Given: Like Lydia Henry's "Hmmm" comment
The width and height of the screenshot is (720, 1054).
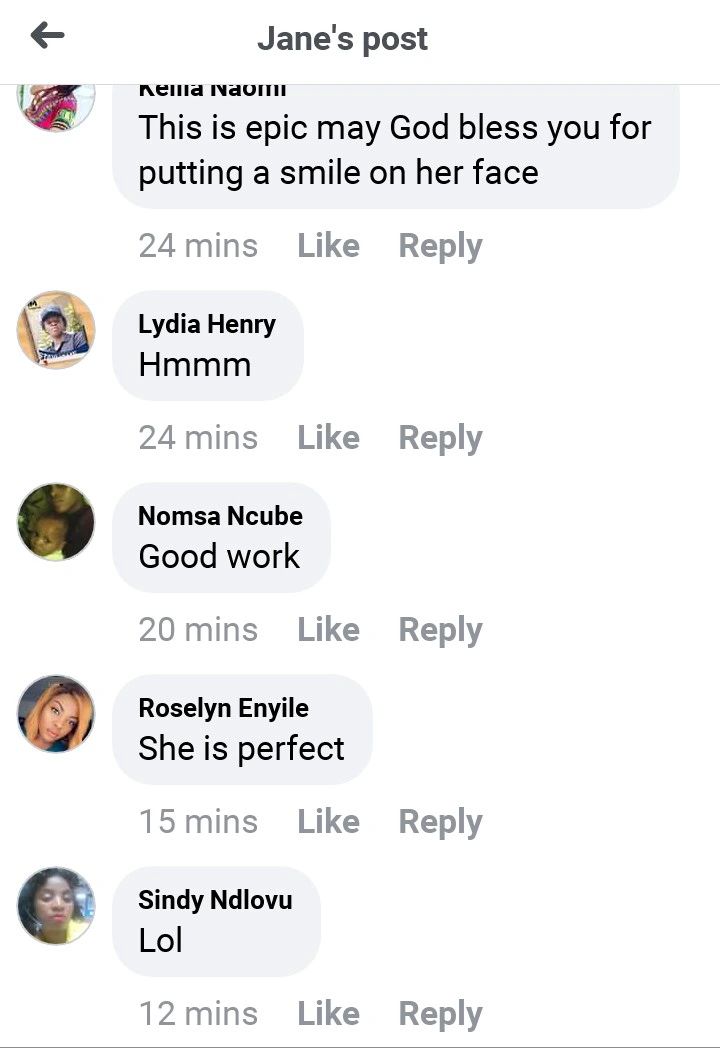Looking at the screenshot, I should pyautogui.click(x=328, y=438).
